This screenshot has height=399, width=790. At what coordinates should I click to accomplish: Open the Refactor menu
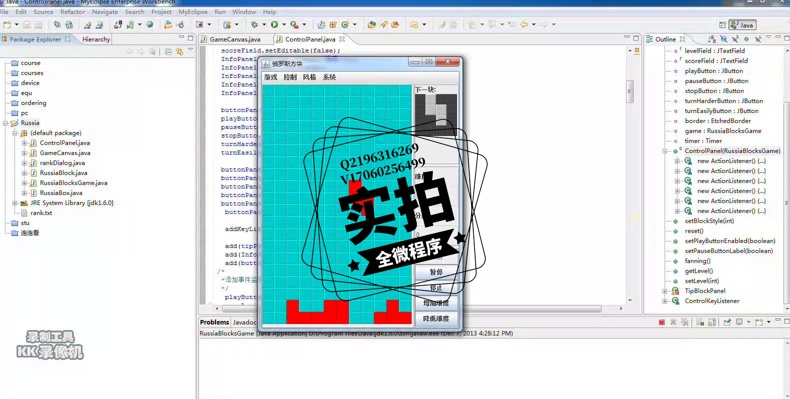pos(73,12)
